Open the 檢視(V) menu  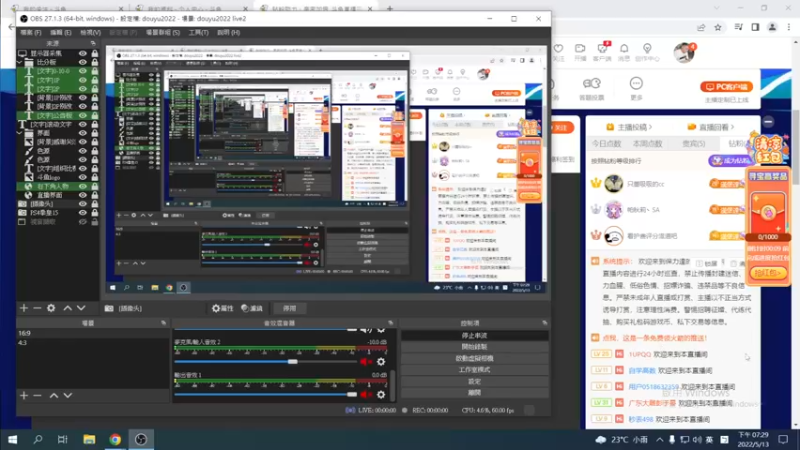tap(90, 32)
